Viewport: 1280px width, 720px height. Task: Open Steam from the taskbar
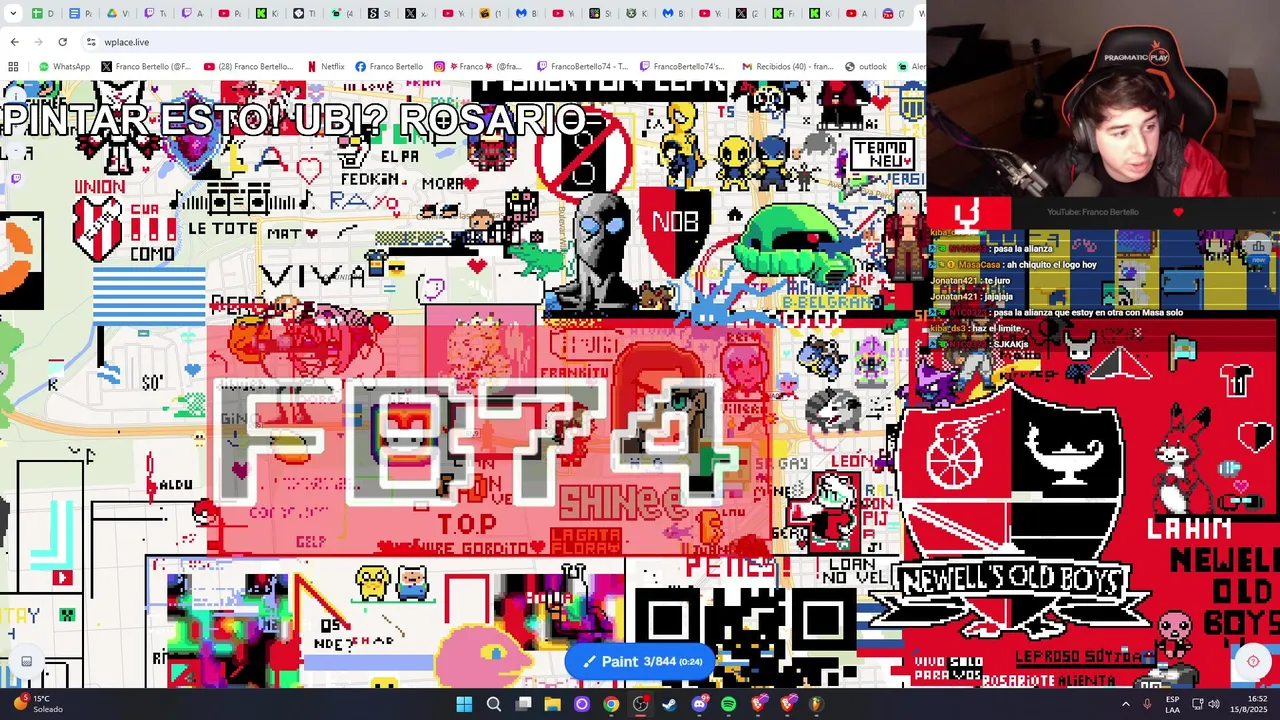pos(669,704)
